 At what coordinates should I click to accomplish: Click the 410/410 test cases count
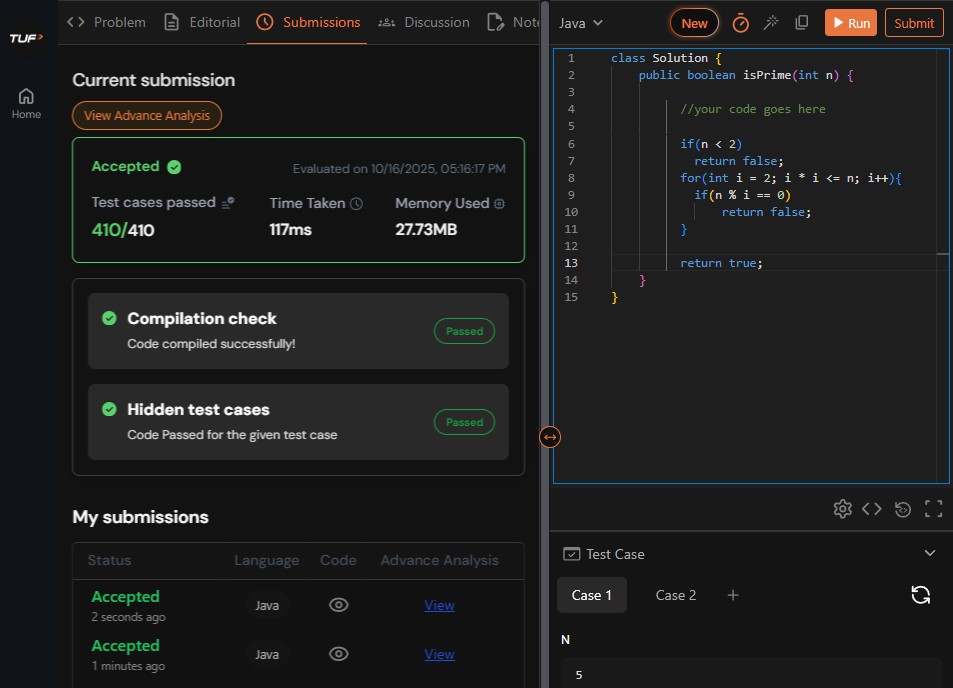123,230
